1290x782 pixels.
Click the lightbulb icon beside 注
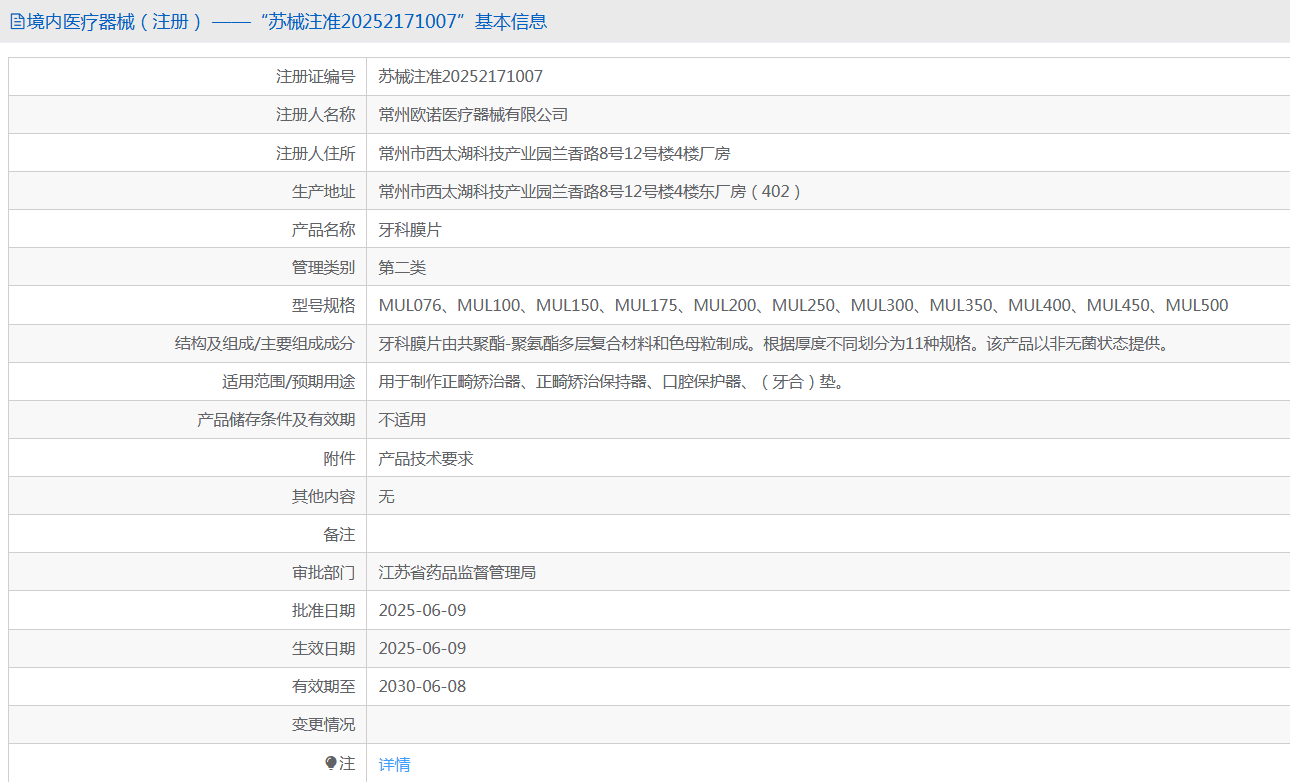tap(331, 763)
